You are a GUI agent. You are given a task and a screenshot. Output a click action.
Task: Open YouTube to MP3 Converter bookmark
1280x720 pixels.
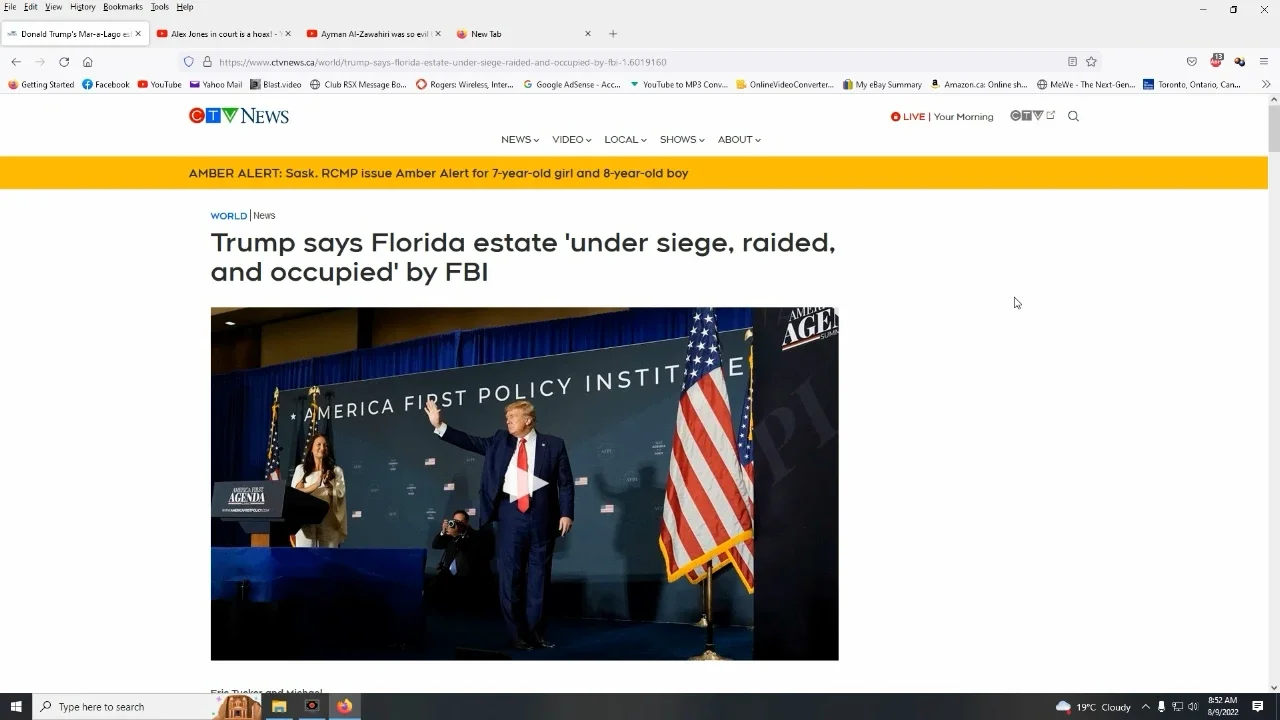point(679,85)
